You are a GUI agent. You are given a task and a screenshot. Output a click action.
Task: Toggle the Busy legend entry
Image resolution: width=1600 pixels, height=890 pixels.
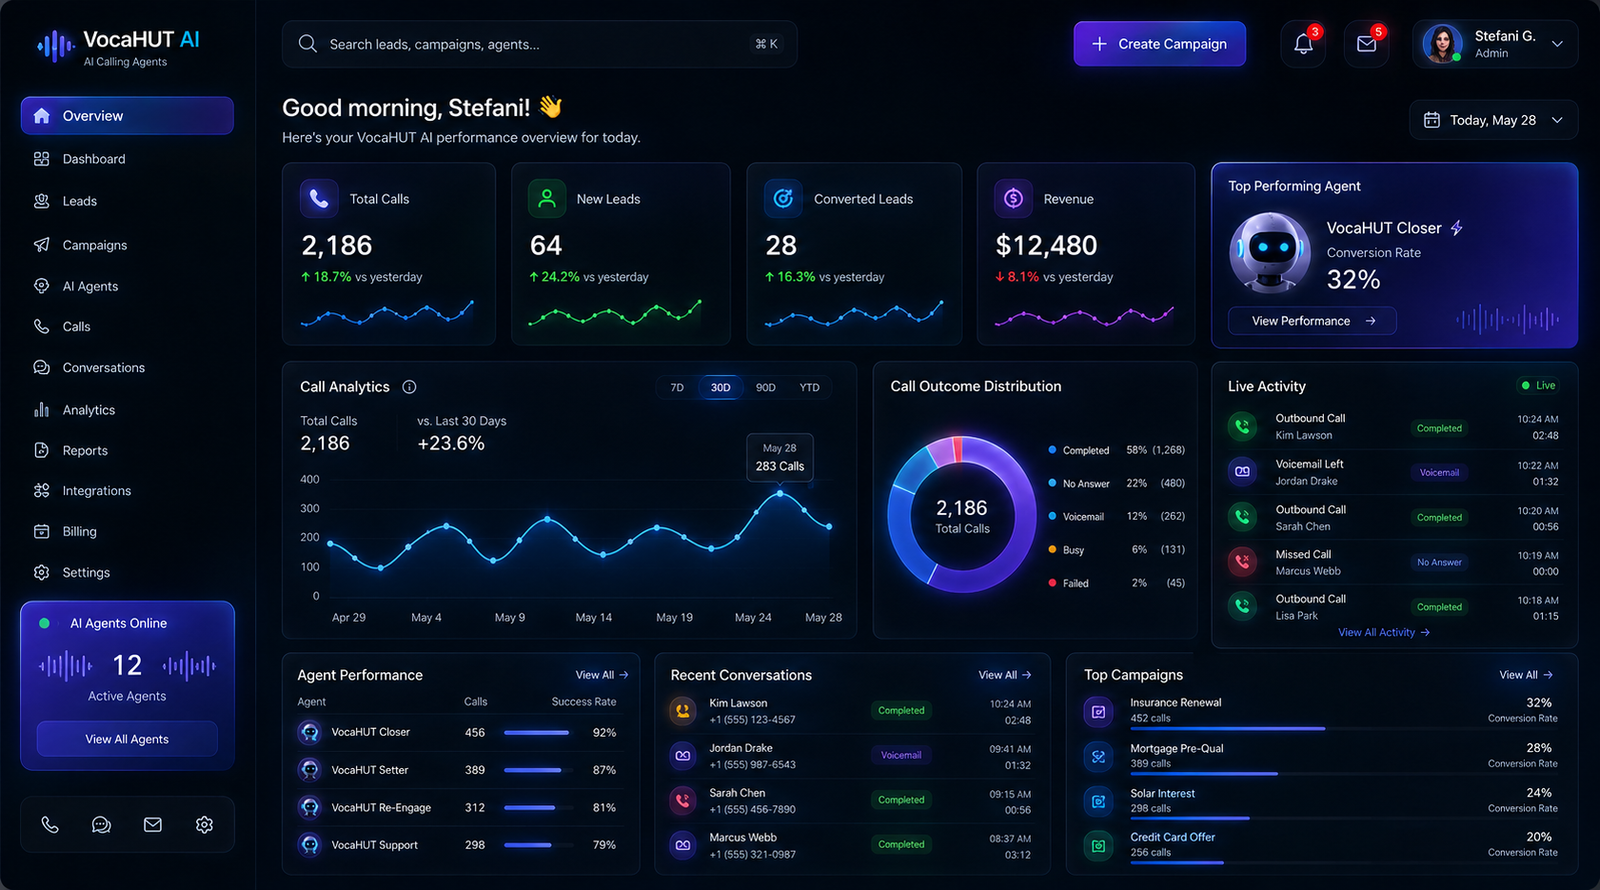[x=1116, y=550]
